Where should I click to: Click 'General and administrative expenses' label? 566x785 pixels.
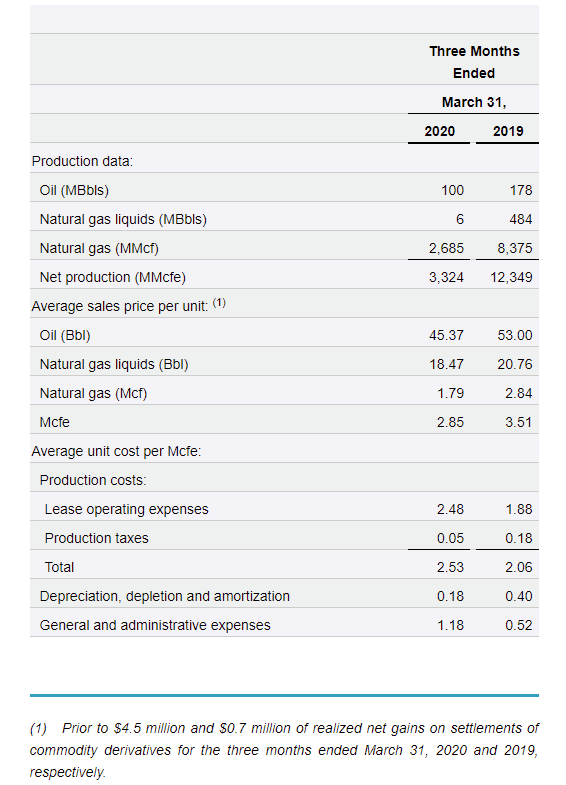coord(155,626)
